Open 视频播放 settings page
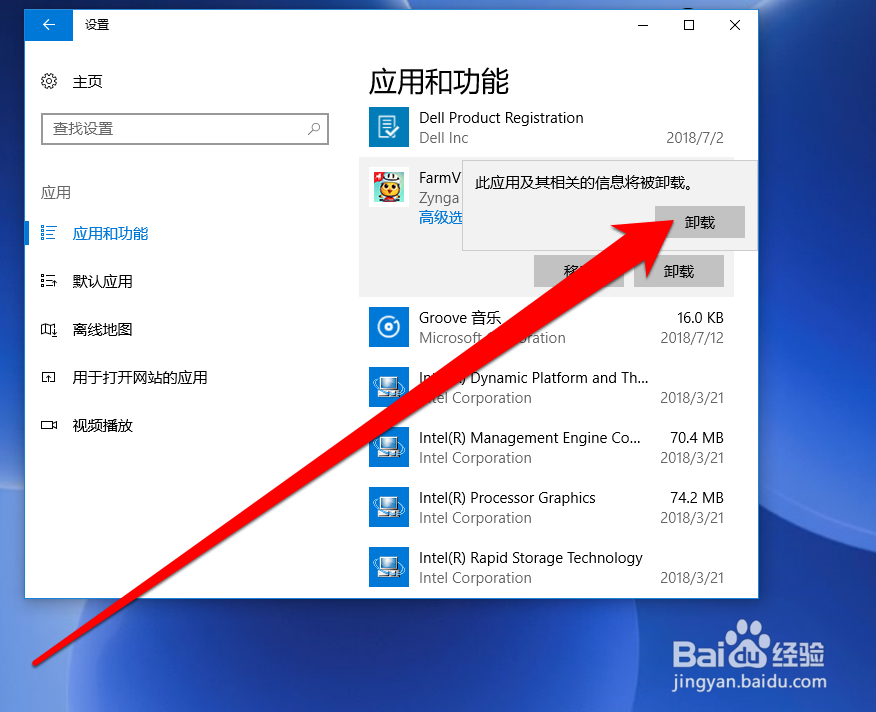876x712 pixels. point(102,426)
